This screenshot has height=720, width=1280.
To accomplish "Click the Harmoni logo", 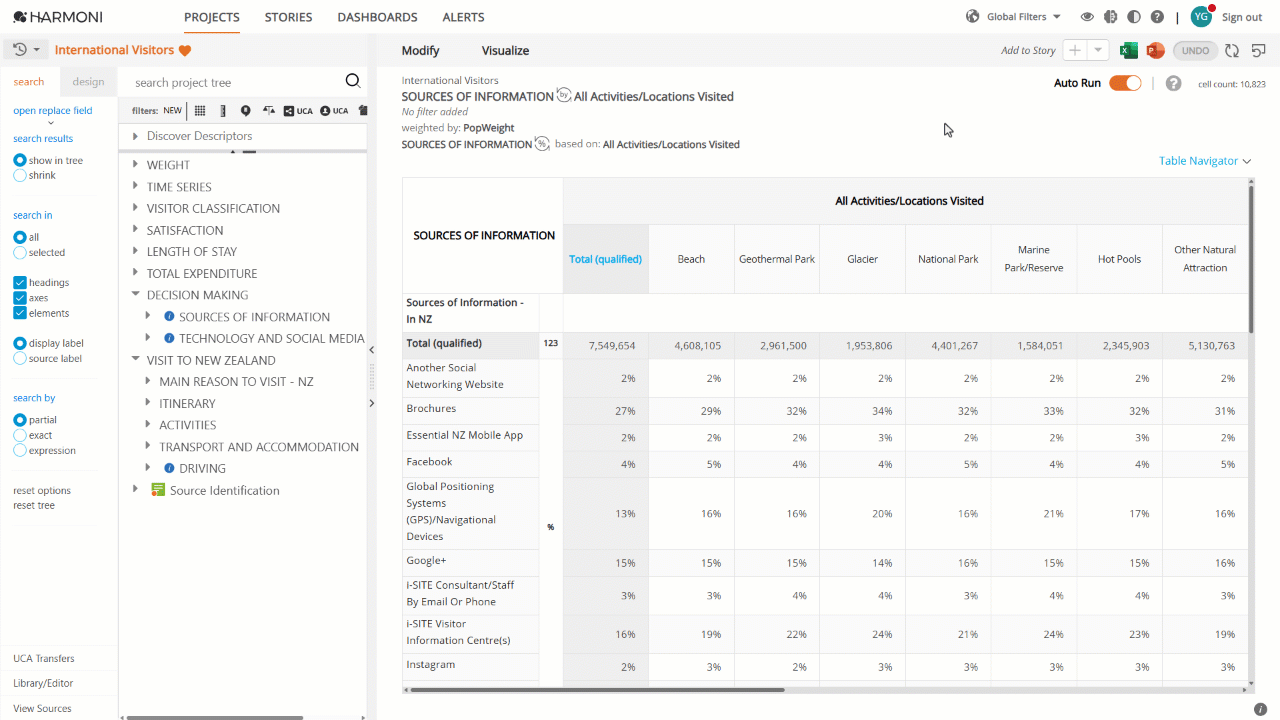I will point(58,17).
